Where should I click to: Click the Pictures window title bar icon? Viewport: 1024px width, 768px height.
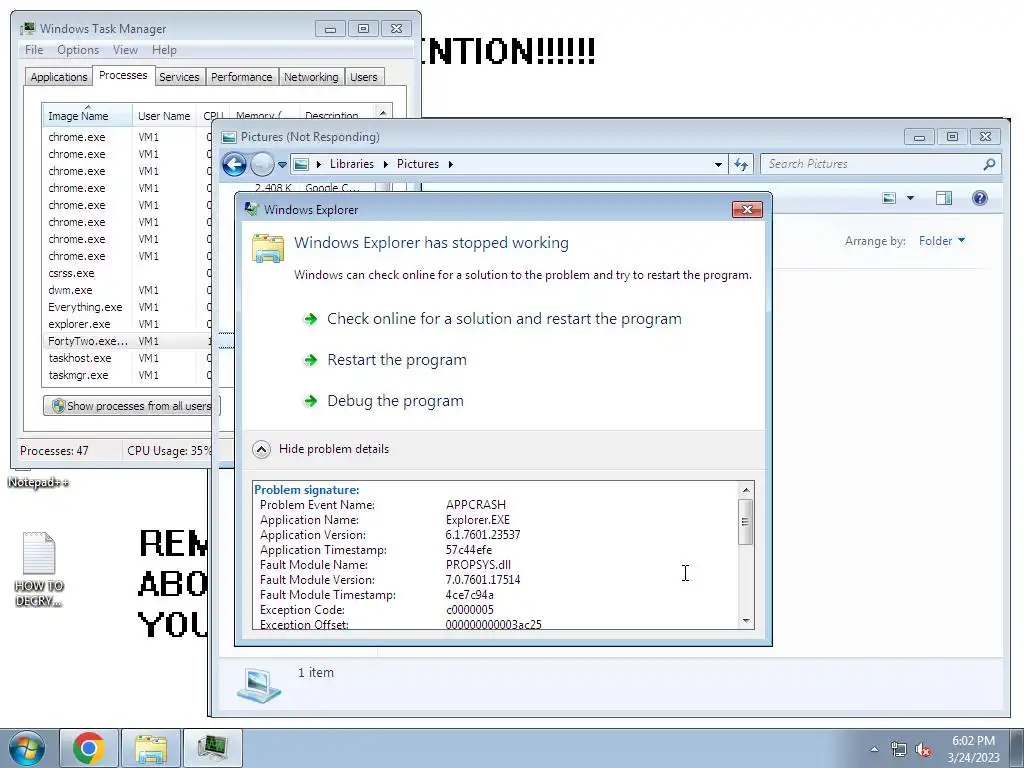[x=229, y=137]
